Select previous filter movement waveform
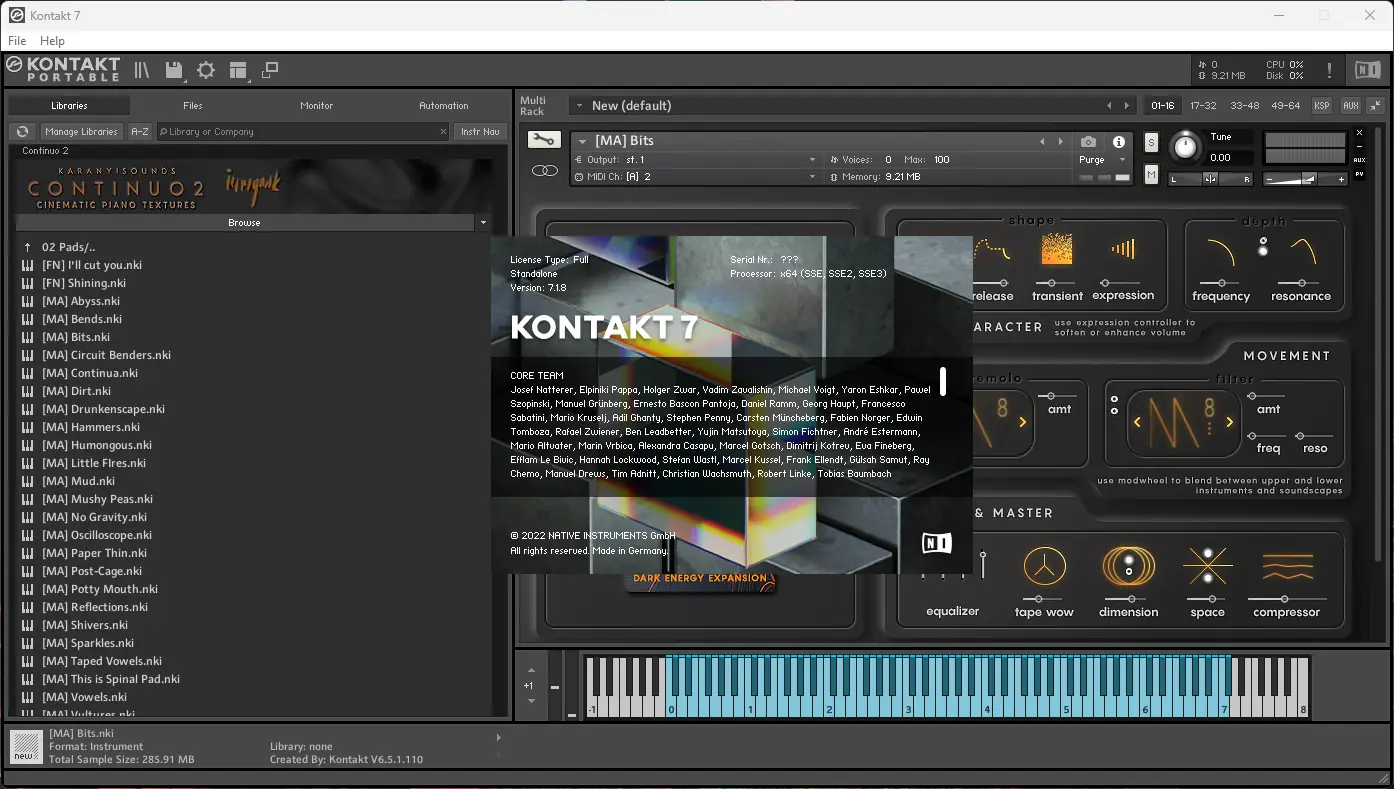Screen dimensions: 1394x789 click(x=1138, y=422)
